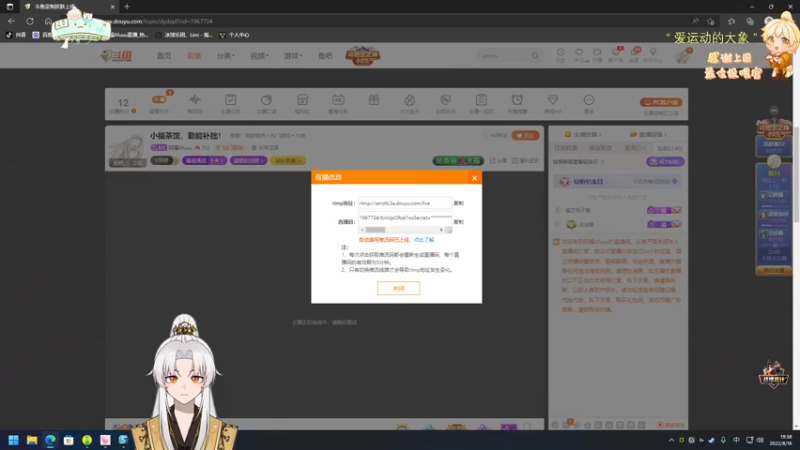The image size is (800, 450).
Task: Go to Douyu 首页 in top navigation
Action: click(x=164, y=56)
